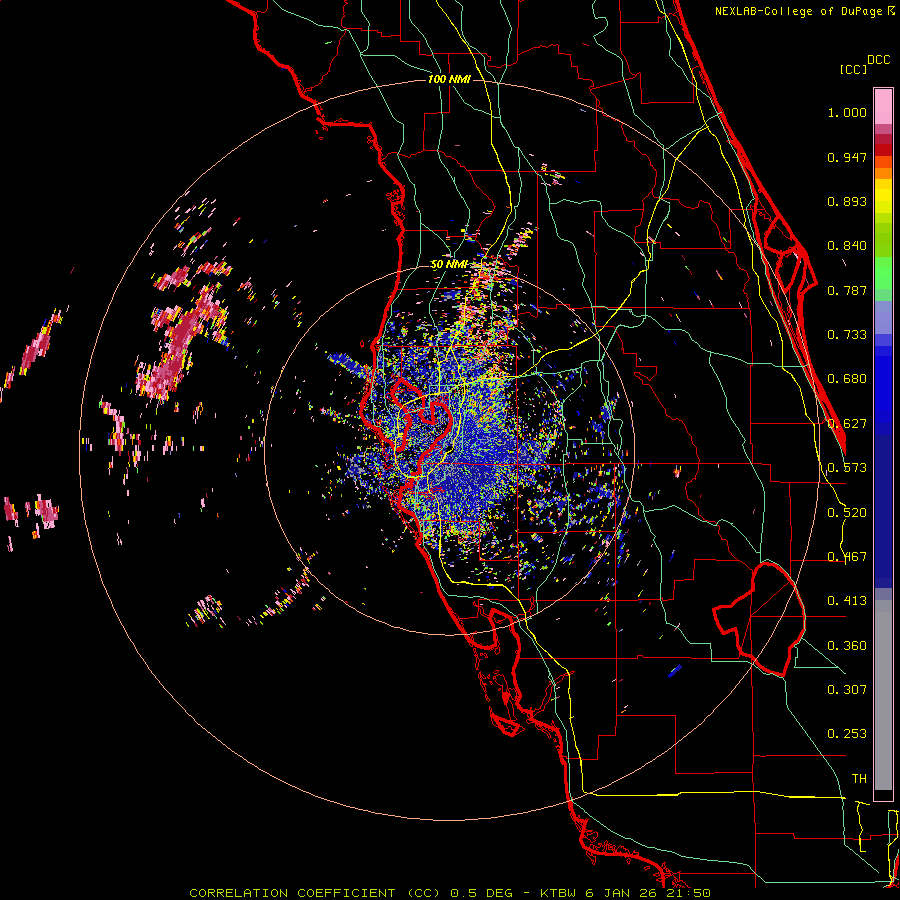Screen dimensions: 900x900
Task: Click the 100 NMI range ring label
Action: pos(449,79)
